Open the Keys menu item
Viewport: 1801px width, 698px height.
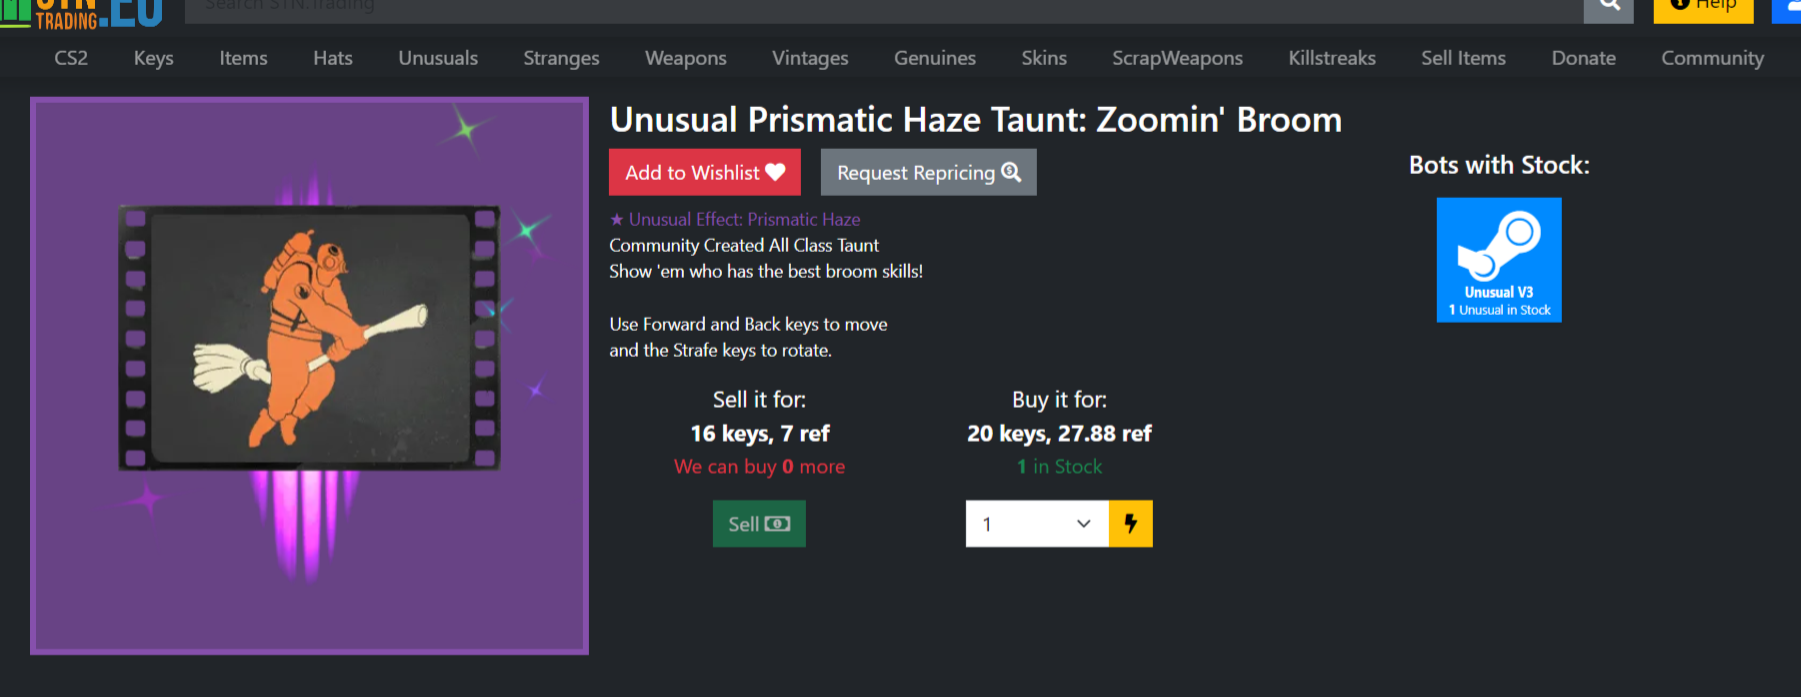154,58
